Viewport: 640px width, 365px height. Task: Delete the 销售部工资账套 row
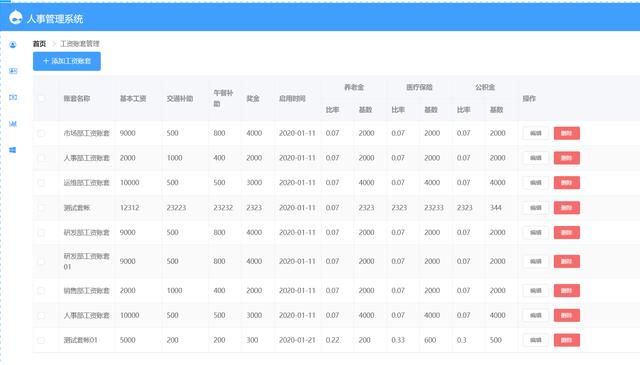(567, 291)
